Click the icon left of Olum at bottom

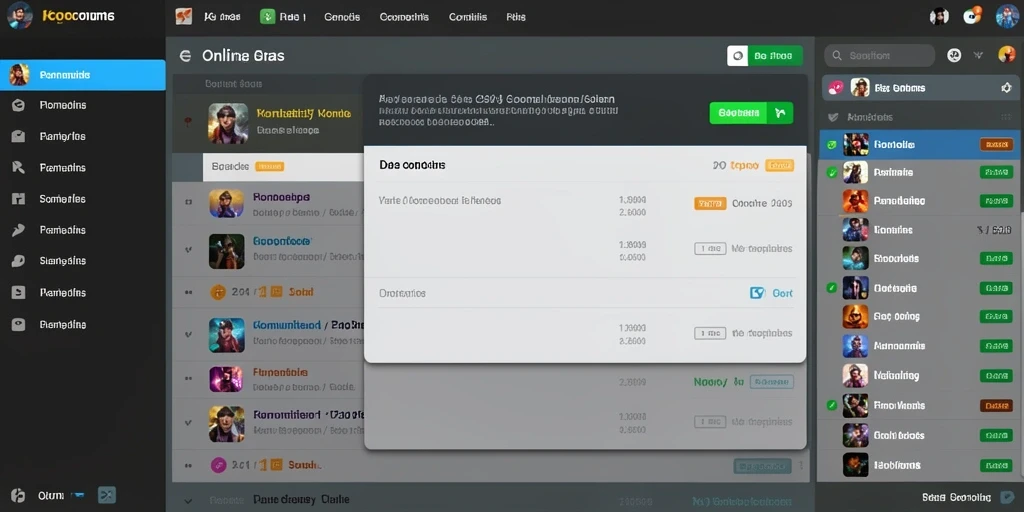(18, 496)
